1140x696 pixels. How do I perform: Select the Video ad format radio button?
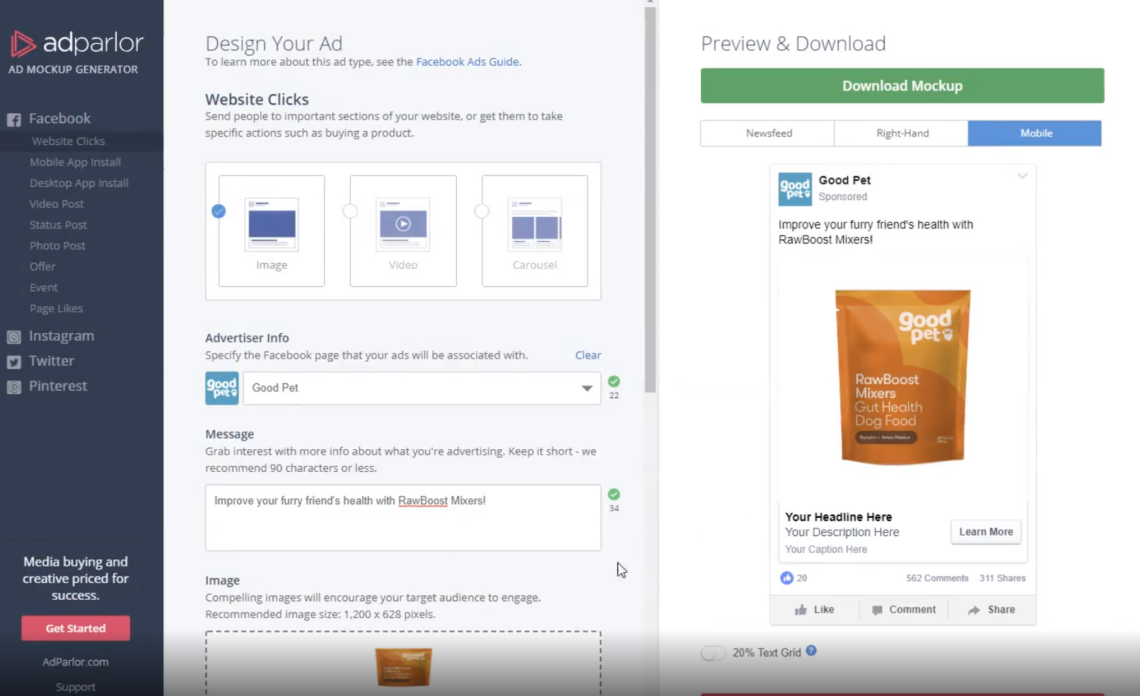pos(351,211)
